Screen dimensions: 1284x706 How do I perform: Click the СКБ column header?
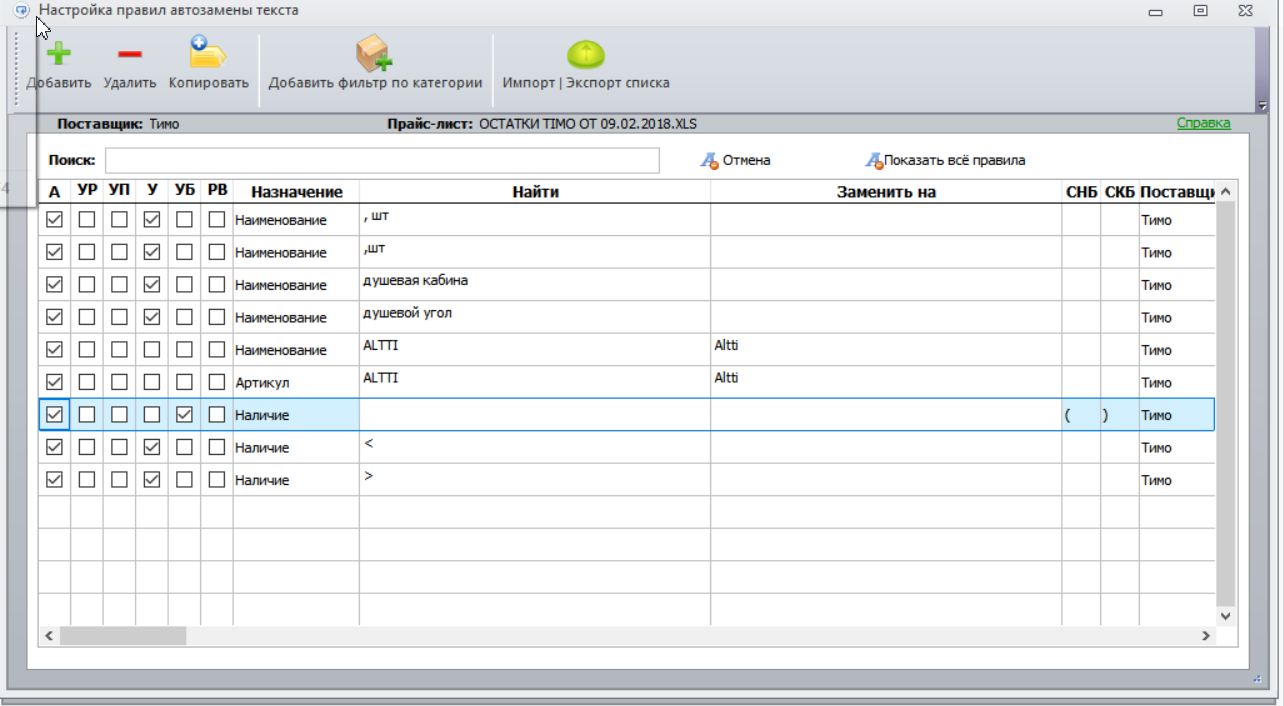tap(1119, 191)
